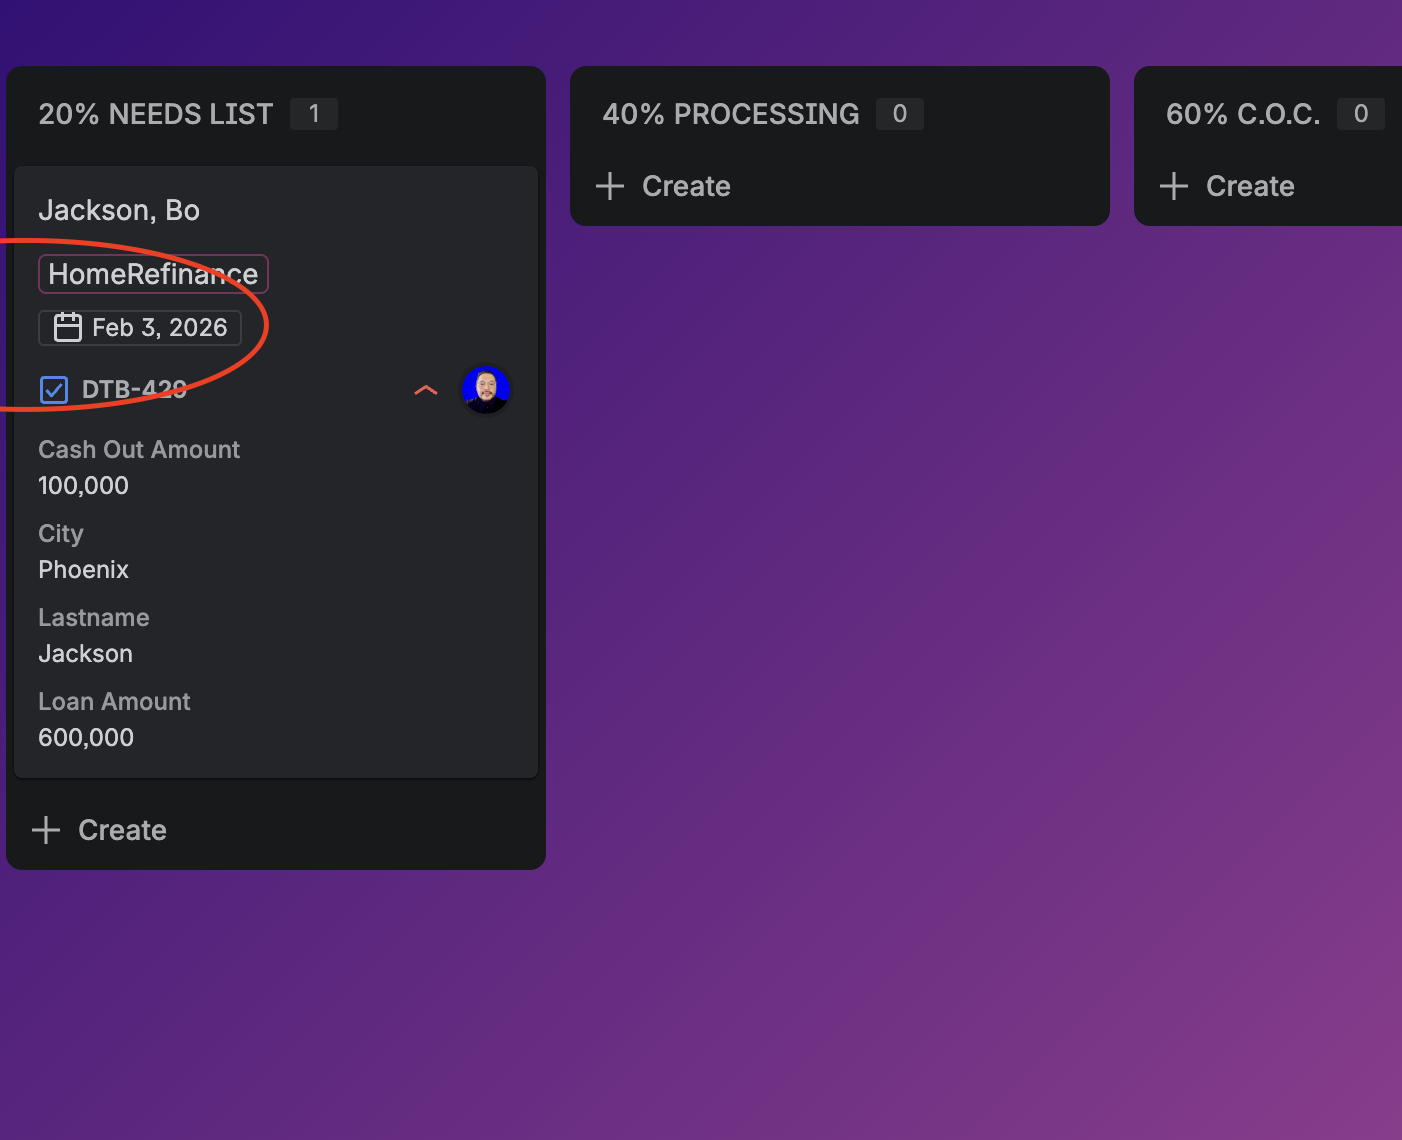Open the "Jackson, Bo" card title
The image size is (1402, 1140).
119,210
